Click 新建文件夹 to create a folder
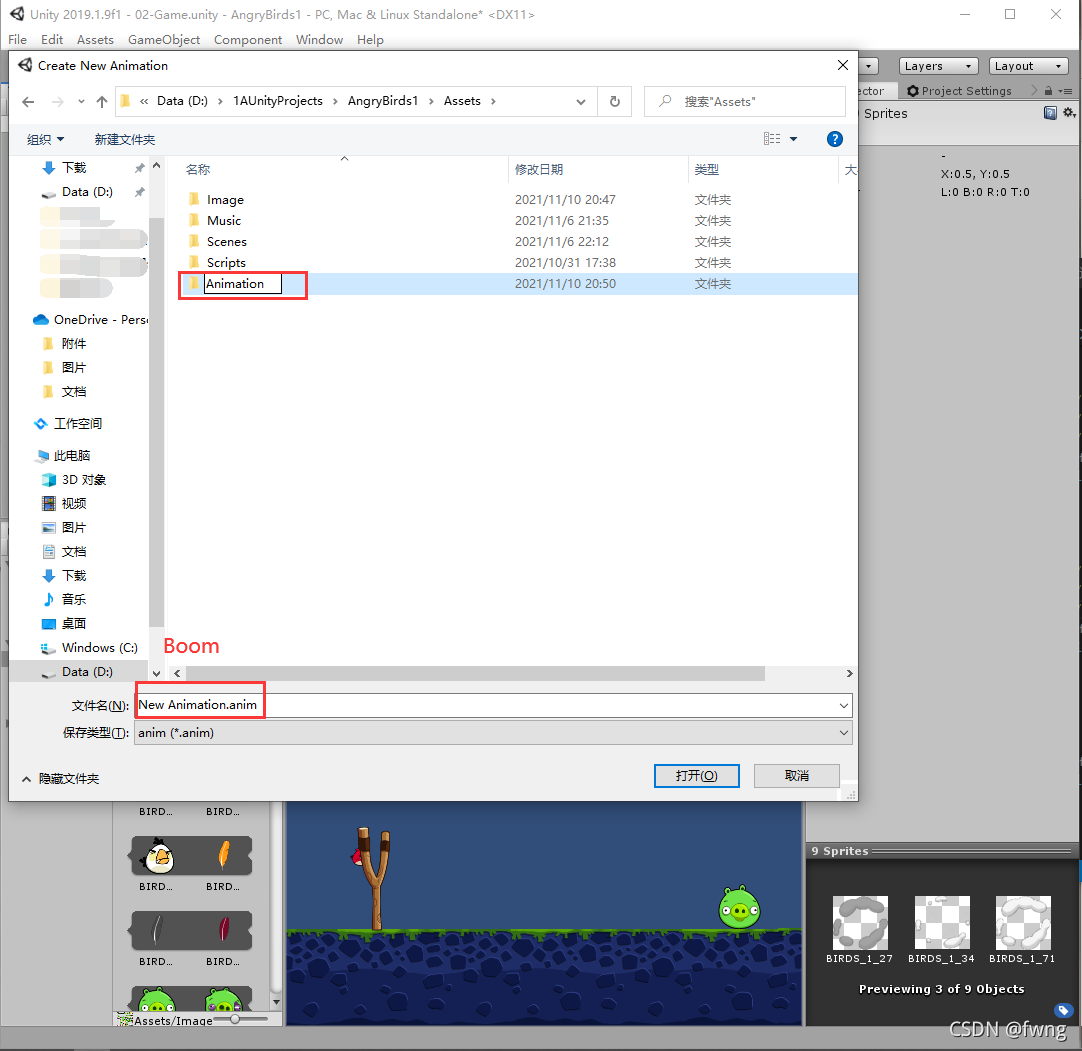The width and height of the screenshot is (1082, 1051). 125,139
